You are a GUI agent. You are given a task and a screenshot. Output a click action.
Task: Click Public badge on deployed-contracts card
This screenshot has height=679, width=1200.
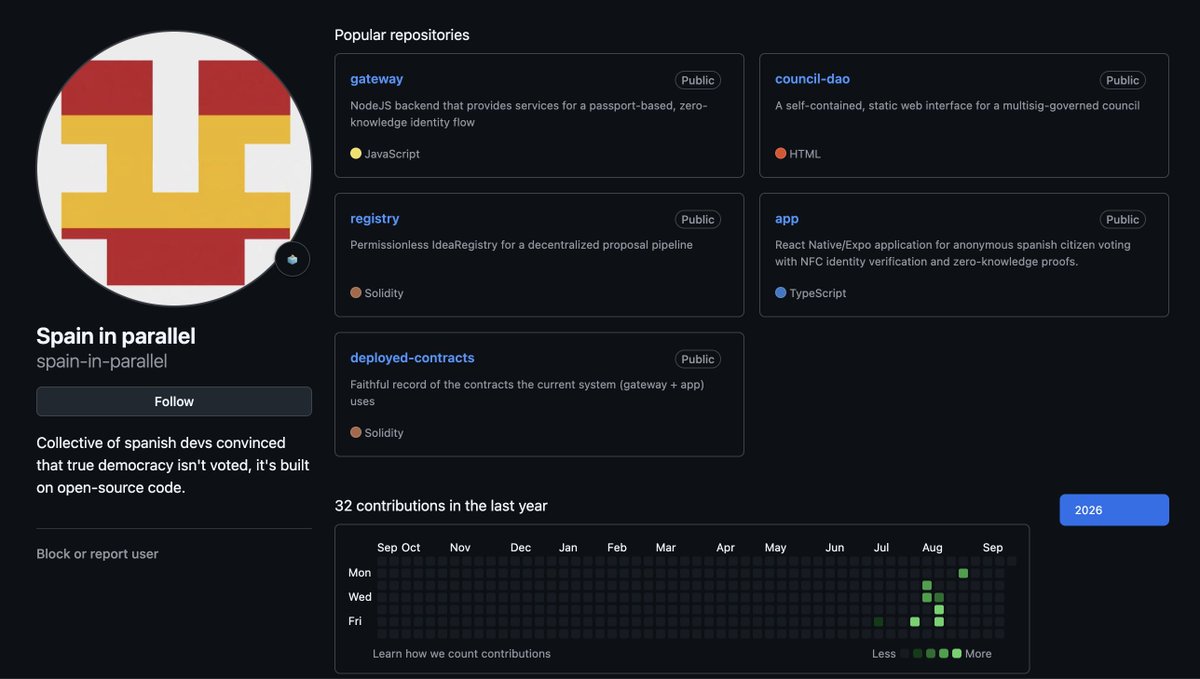tap(698, 359)
